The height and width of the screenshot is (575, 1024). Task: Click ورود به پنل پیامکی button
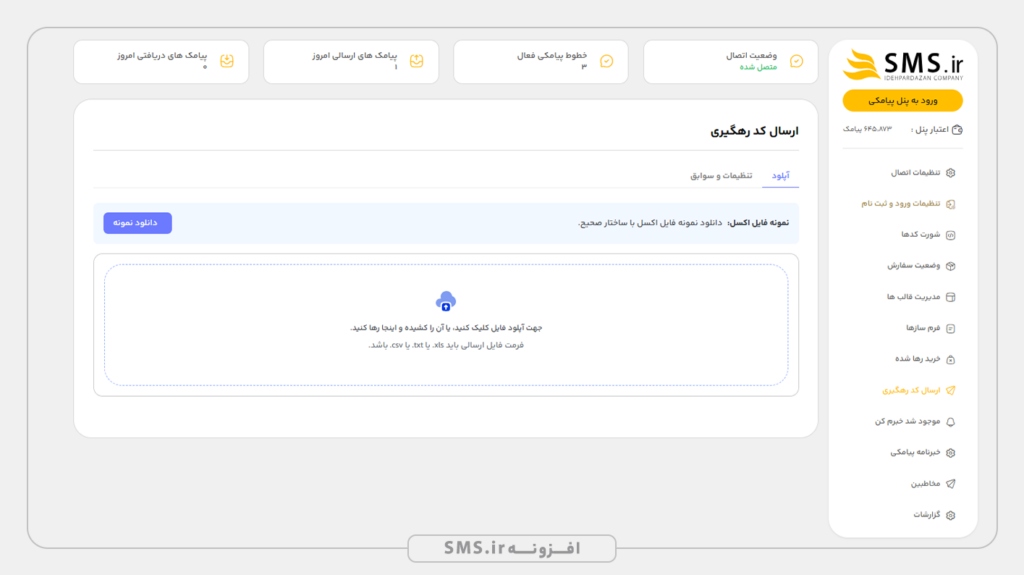903,101
